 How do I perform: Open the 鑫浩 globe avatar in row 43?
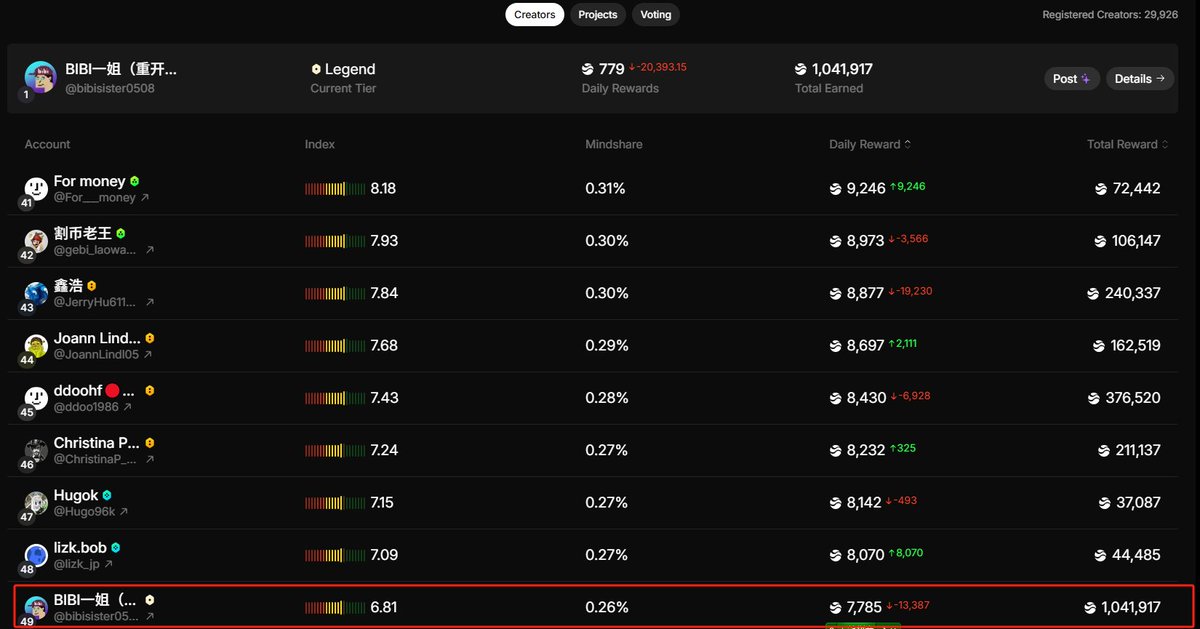point(37,293)
